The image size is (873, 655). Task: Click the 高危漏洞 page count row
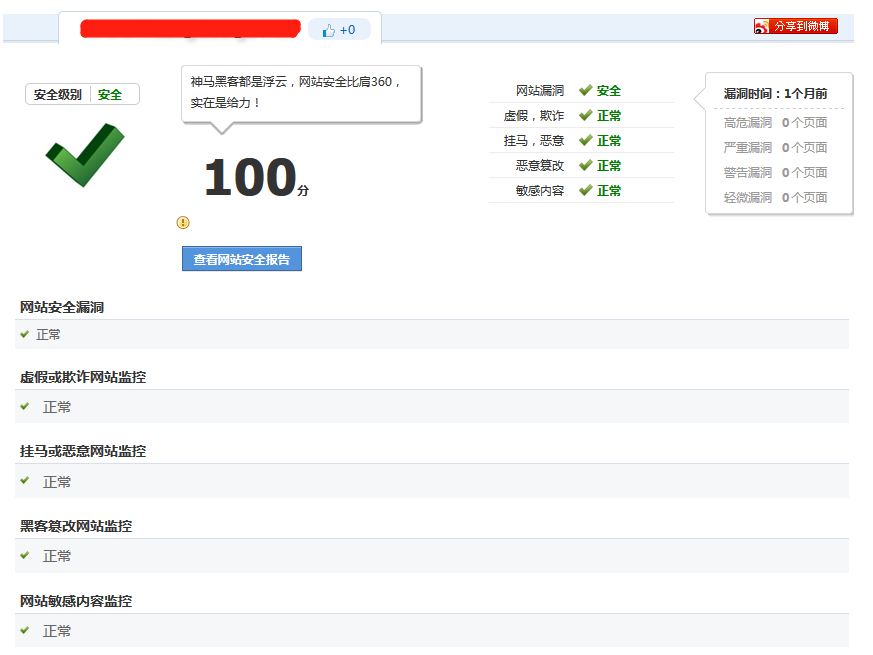coord(775,122)
